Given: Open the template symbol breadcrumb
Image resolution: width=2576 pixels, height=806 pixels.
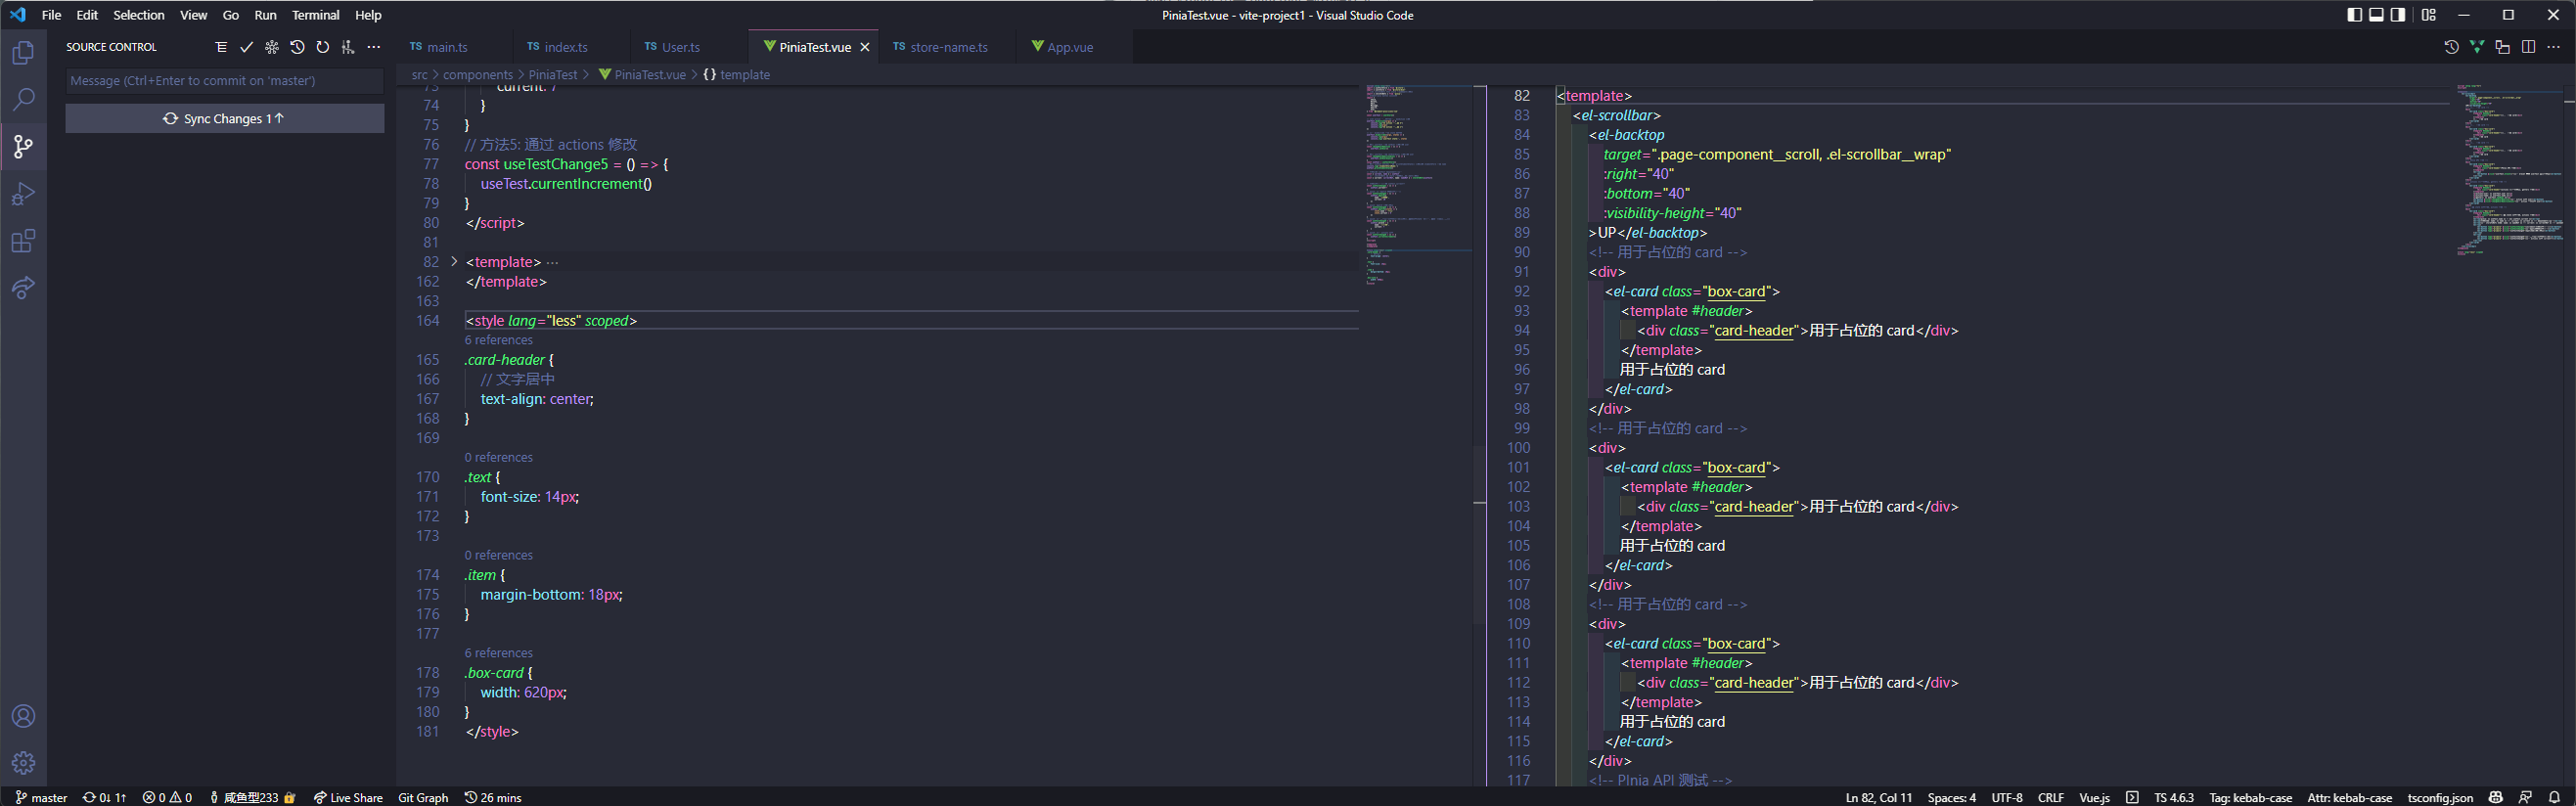Looking at the screenshot, I should click(736, 75).
